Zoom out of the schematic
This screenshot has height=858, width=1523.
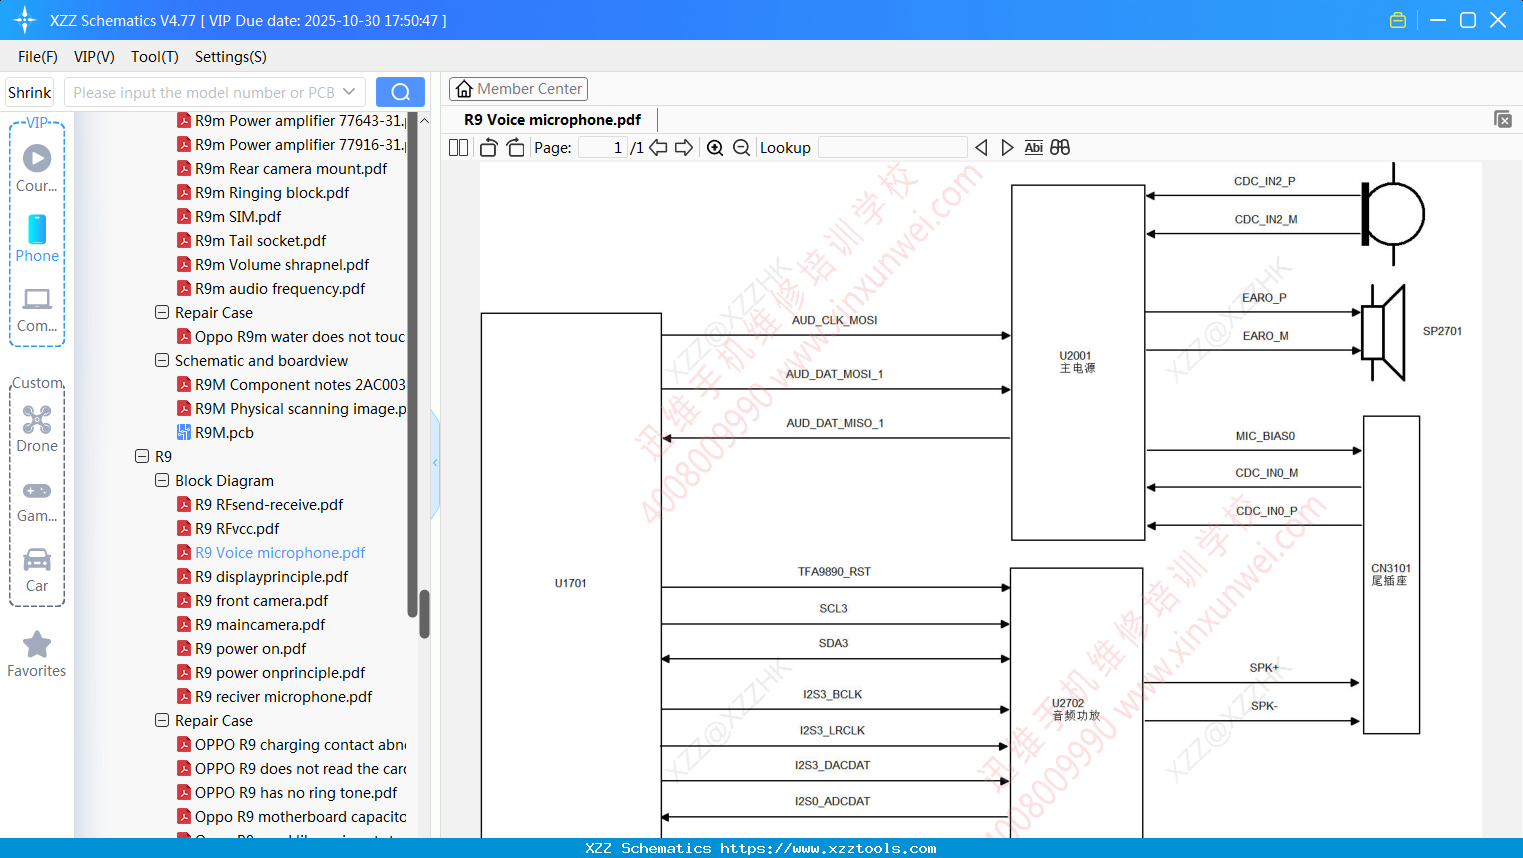tap(741, 147)
